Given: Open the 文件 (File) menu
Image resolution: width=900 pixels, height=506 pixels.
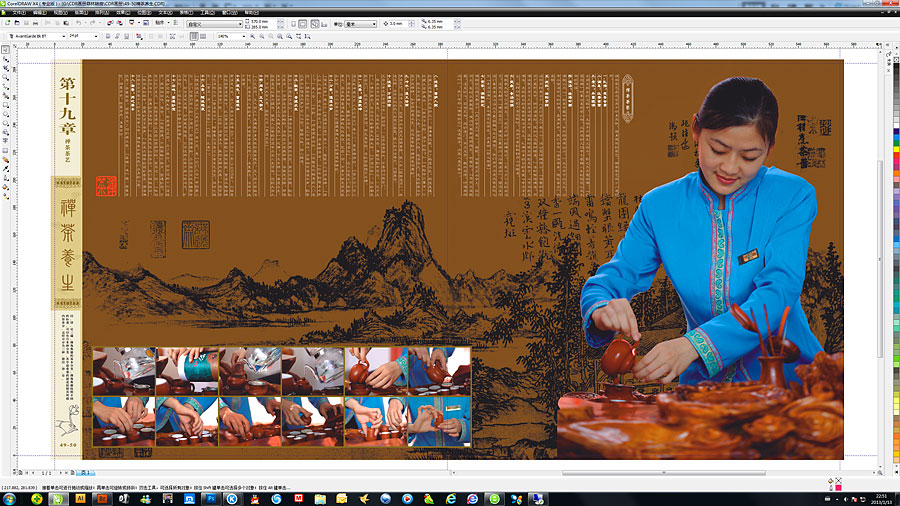Looking at the screenshot, I should (18, 12).
